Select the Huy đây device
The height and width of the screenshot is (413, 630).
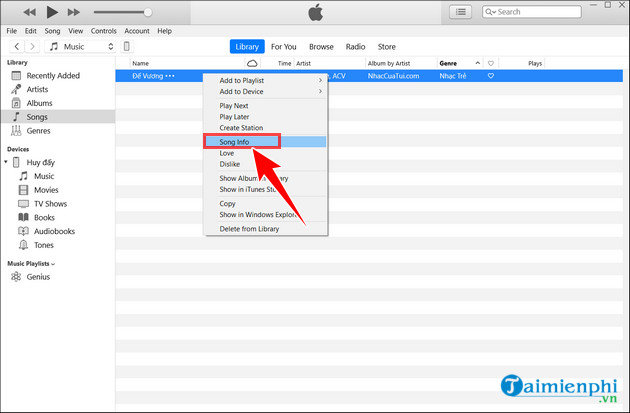click(40, 162)
